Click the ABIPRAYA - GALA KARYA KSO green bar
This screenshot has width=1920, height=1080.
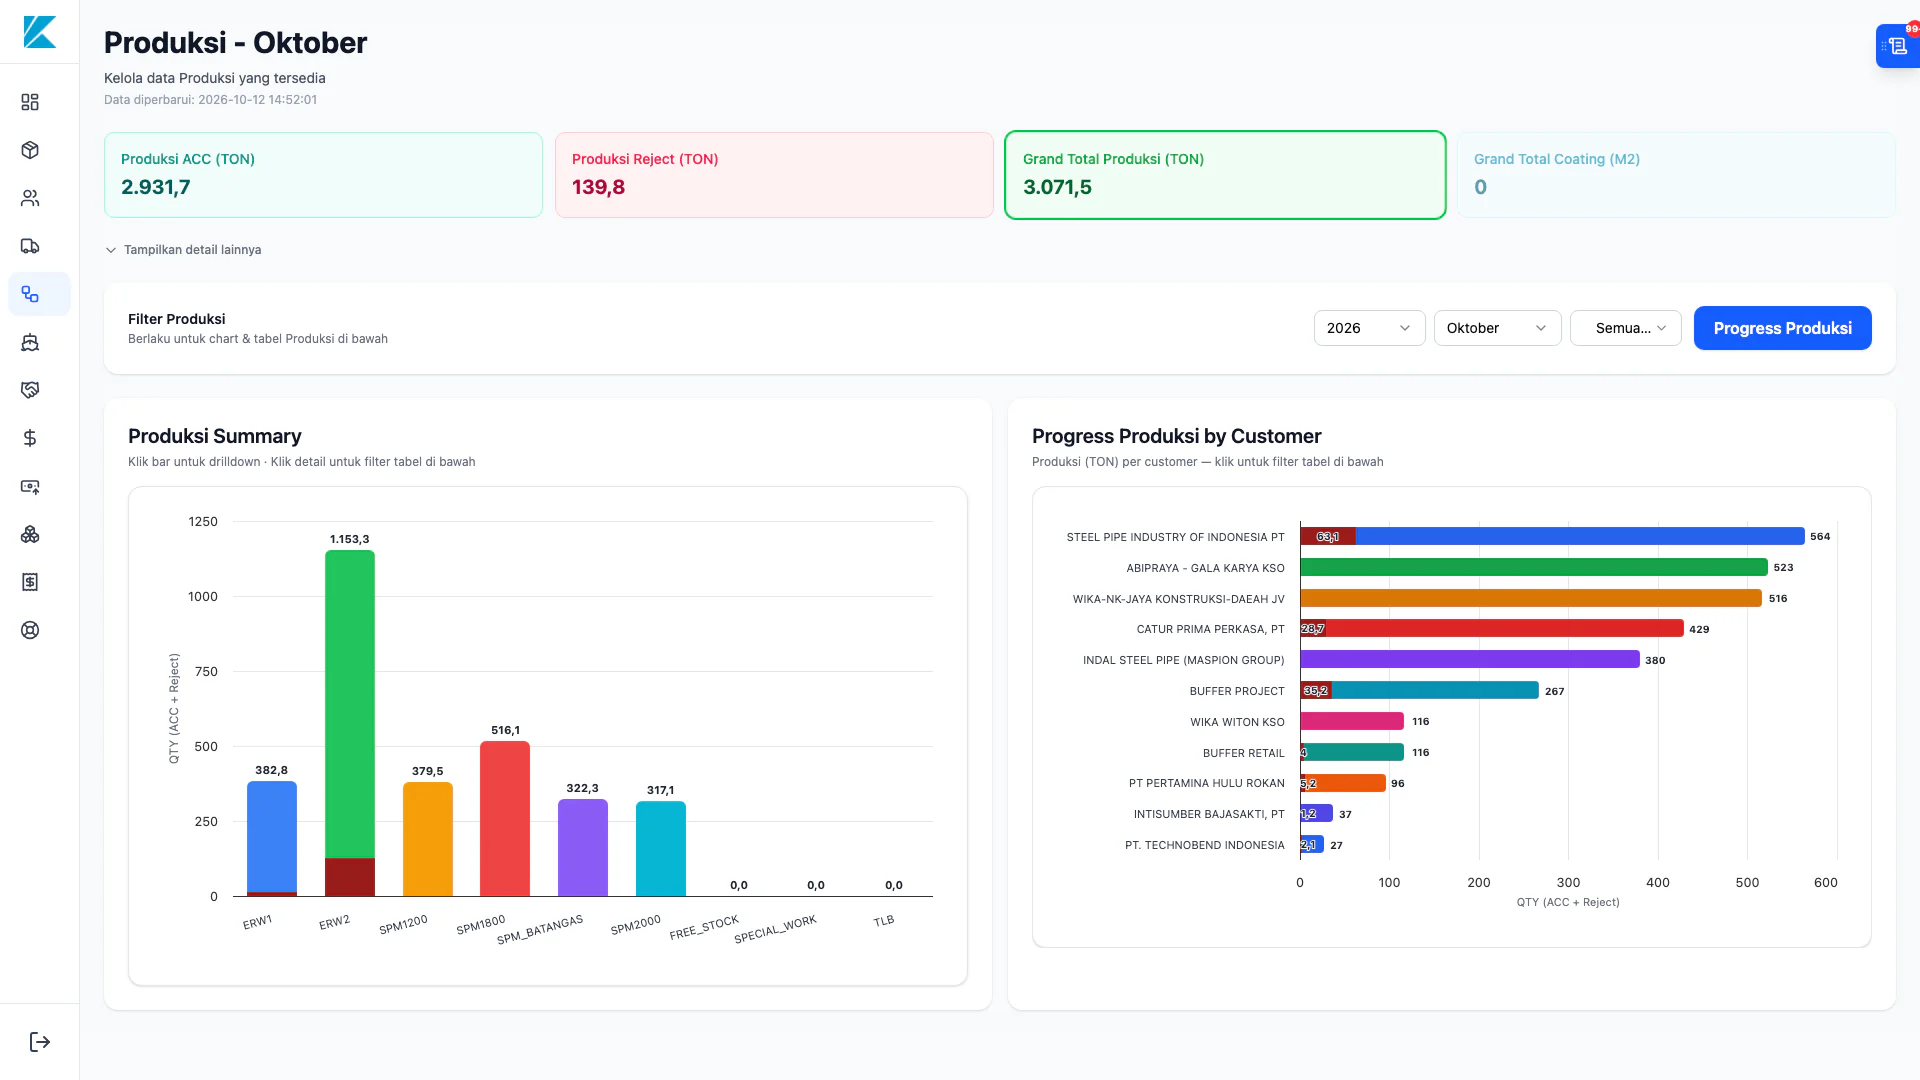(1534, 567)
